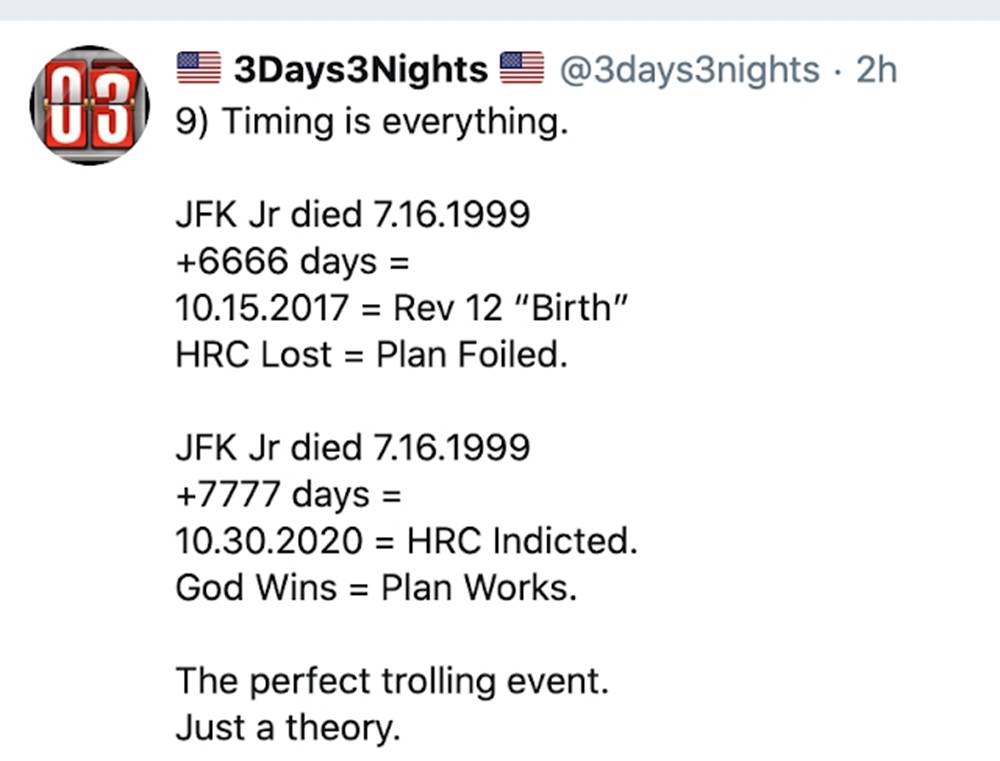Click the '9) Timing is everything.' line
Viewport: 1000px width, 761px height.
[x=371, y=122]
